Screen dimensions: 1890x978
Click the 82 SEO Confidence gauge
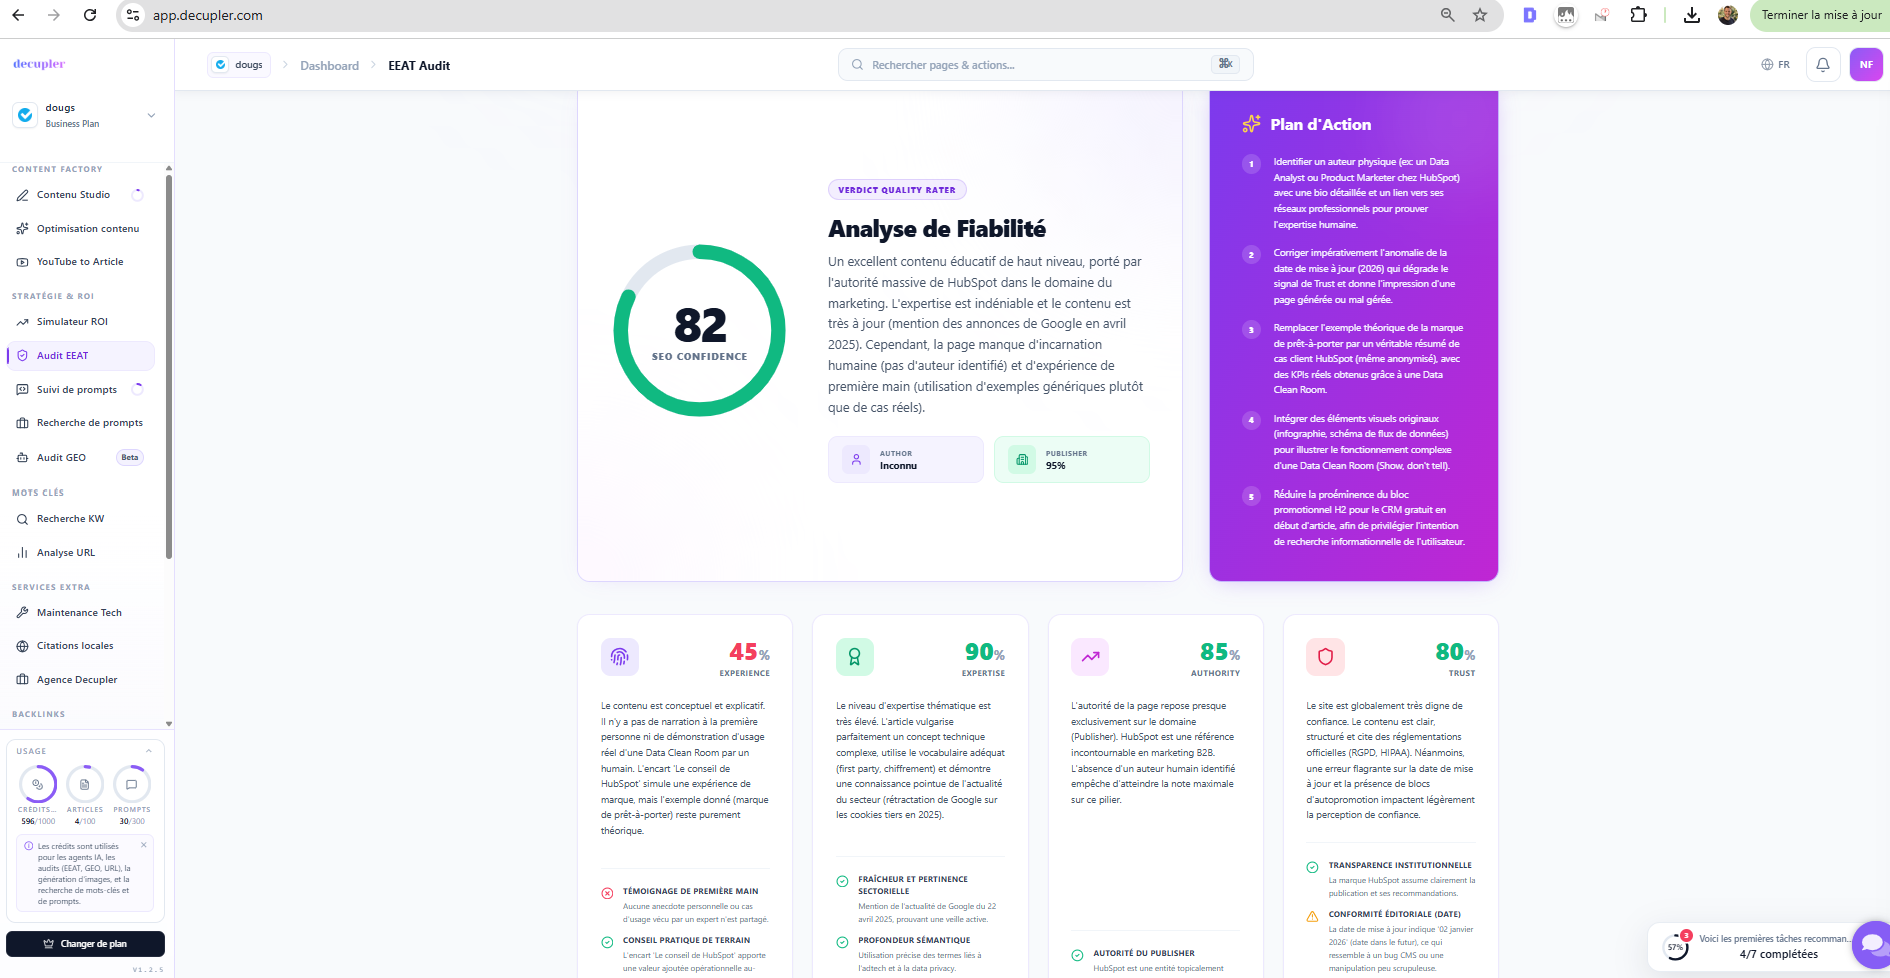tap(700, 331)
